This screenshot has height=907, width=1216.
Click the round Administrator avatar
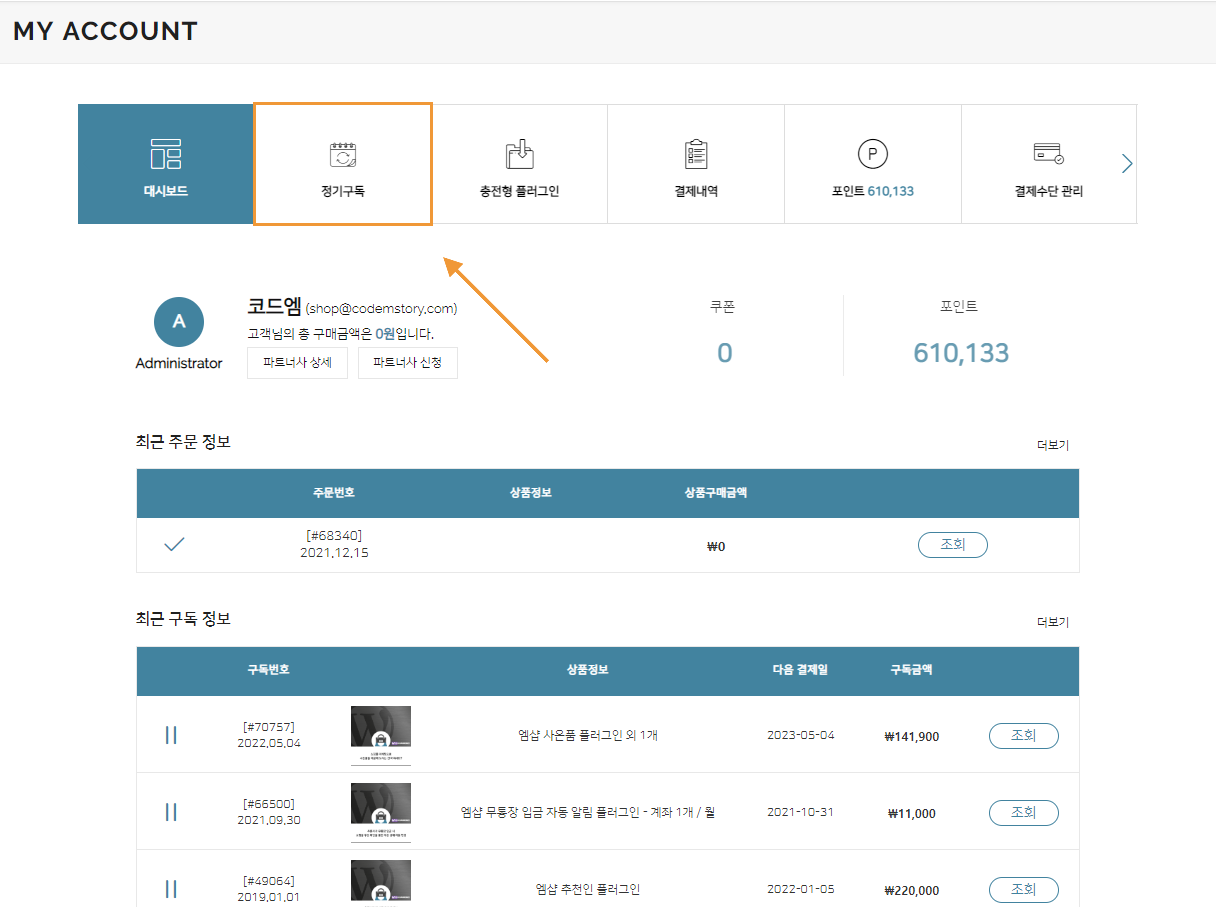(179, 322)
